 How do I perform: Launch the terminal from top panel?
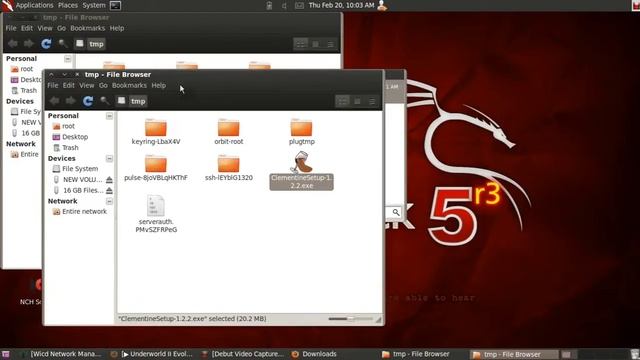click(x=116, y=6)
